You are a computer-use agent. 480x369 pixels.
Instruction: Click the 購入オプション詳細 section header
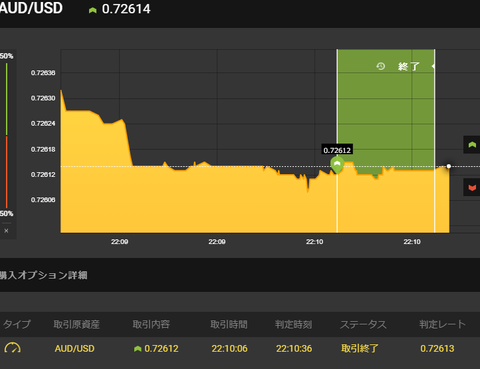(43, 275)
